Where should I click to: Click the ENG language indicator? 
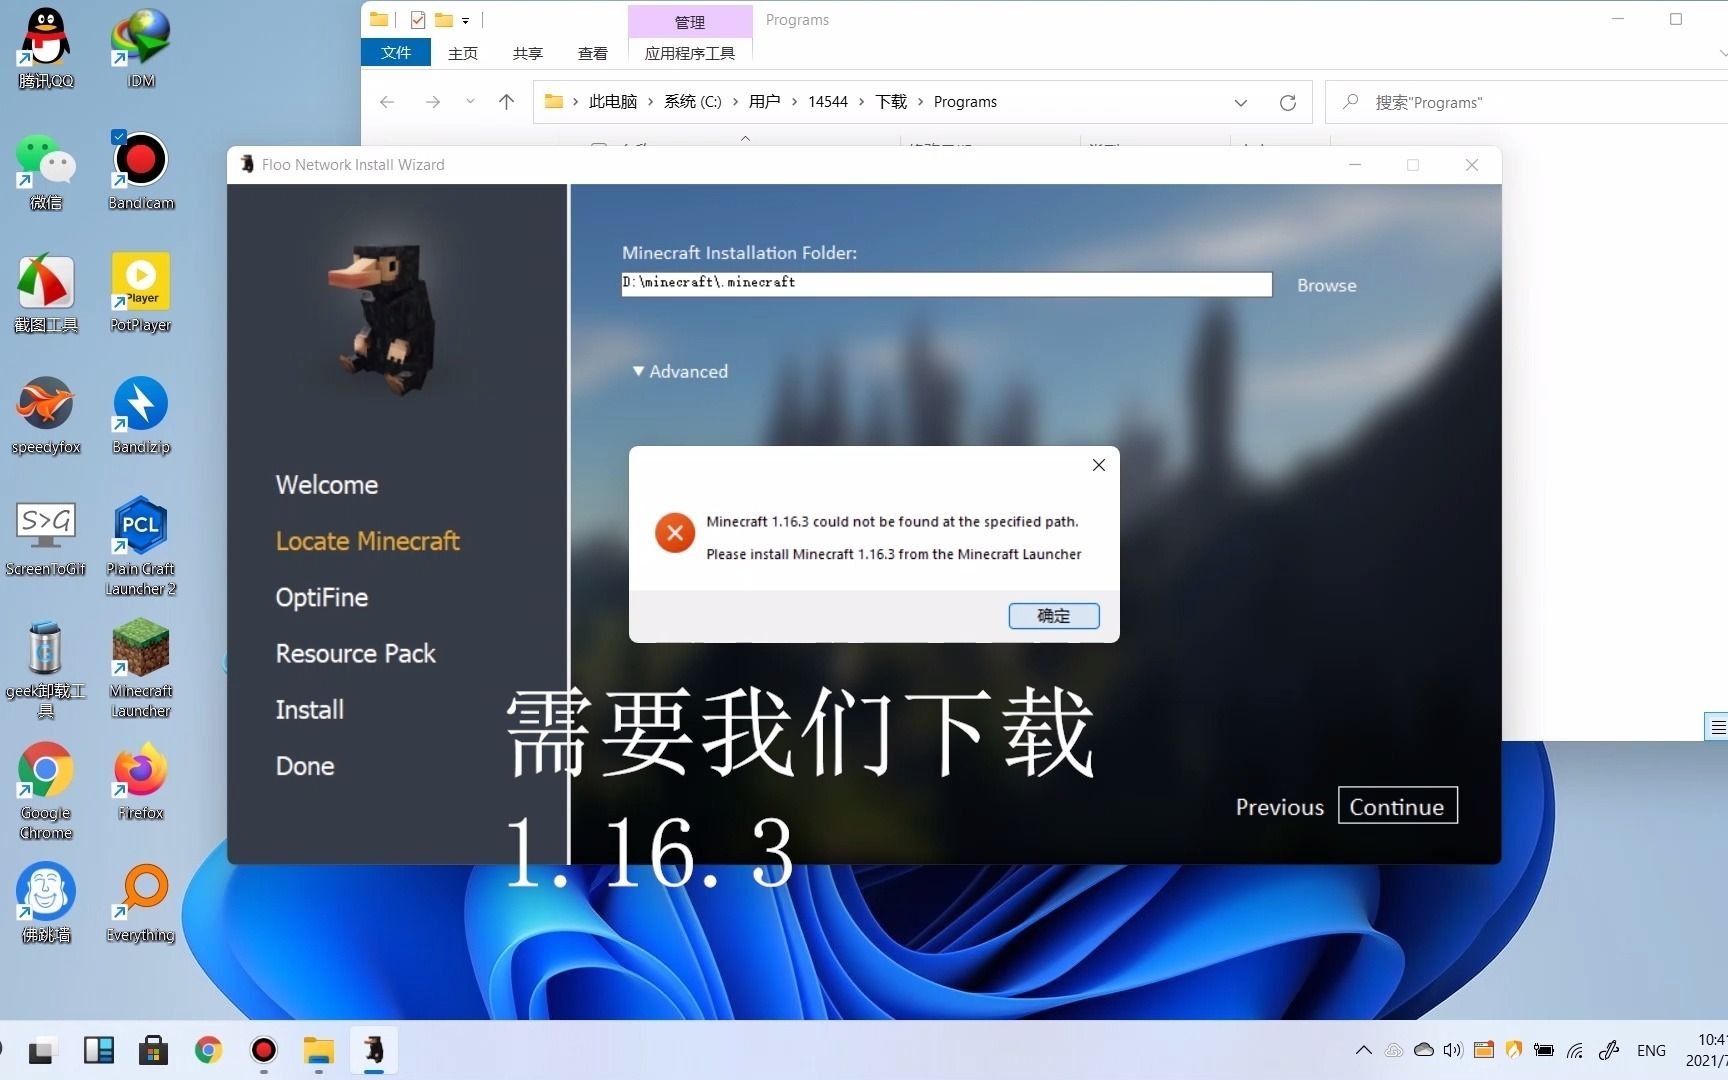1651,1050
